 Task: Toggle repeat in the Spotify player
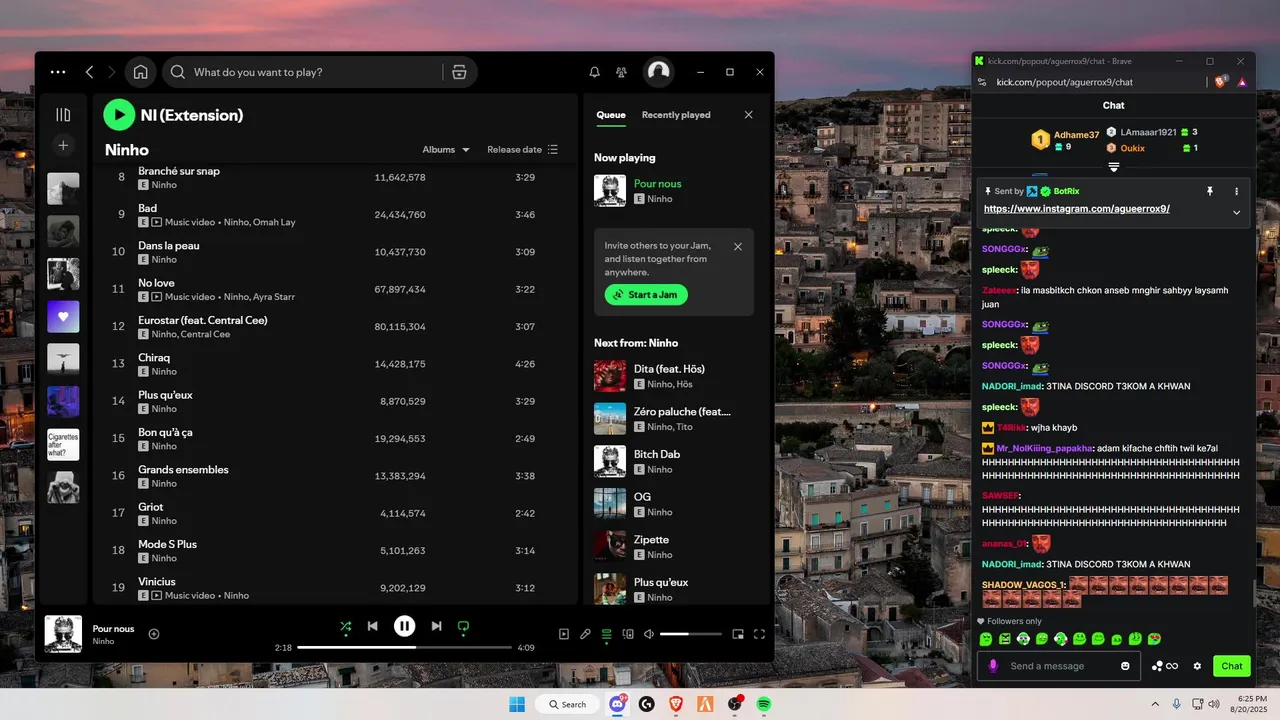pyautogui.click(x=463, y=626)
